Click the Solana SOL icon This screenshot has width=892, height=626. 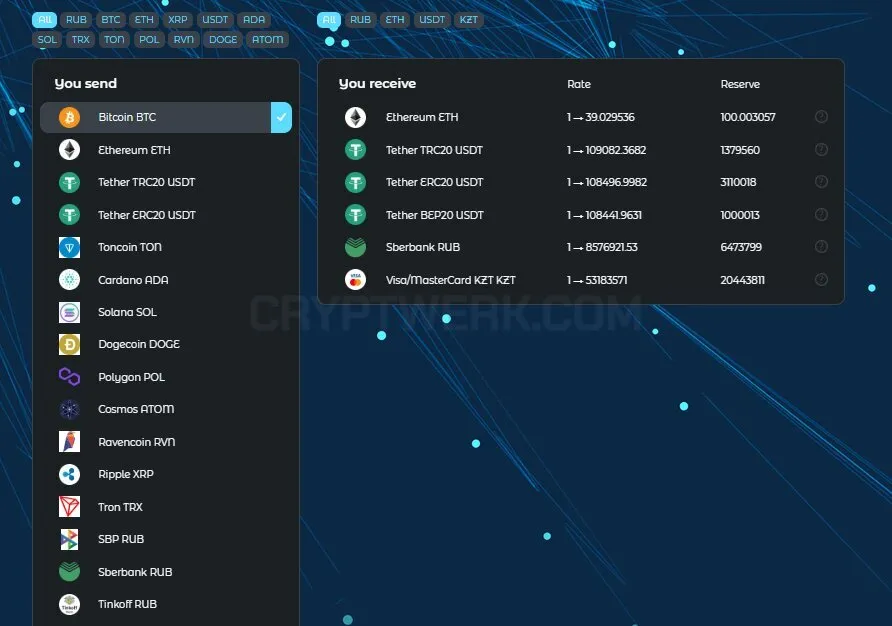[x=69, y=312]
